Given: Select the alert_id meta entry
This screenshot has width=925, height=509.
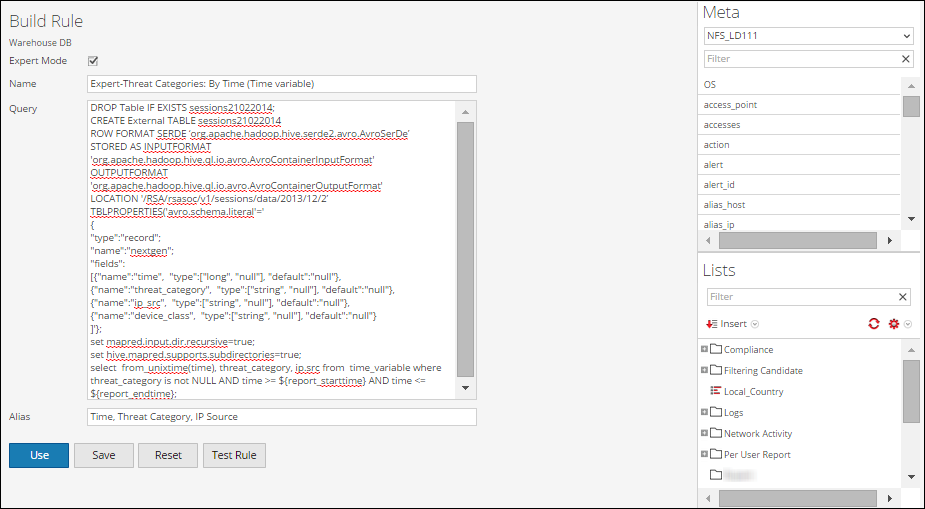Looking at the screenshot, I should 801,185.
